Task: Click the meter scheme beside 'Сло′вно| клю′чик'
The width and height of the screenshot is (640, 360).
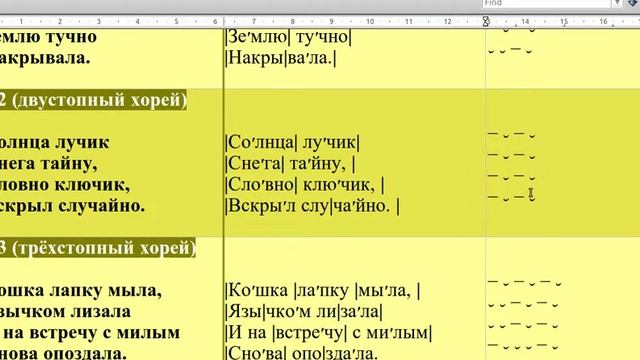Action: click(x=511, y=177)
